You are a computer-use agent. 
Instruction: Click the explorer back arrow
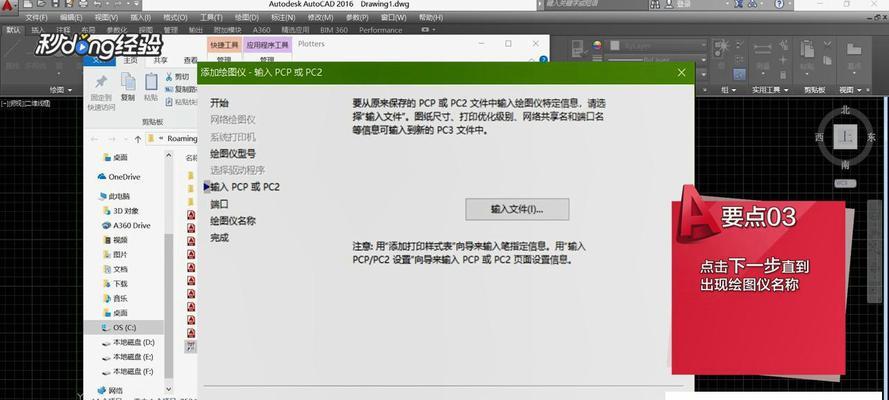coord(94,138)
